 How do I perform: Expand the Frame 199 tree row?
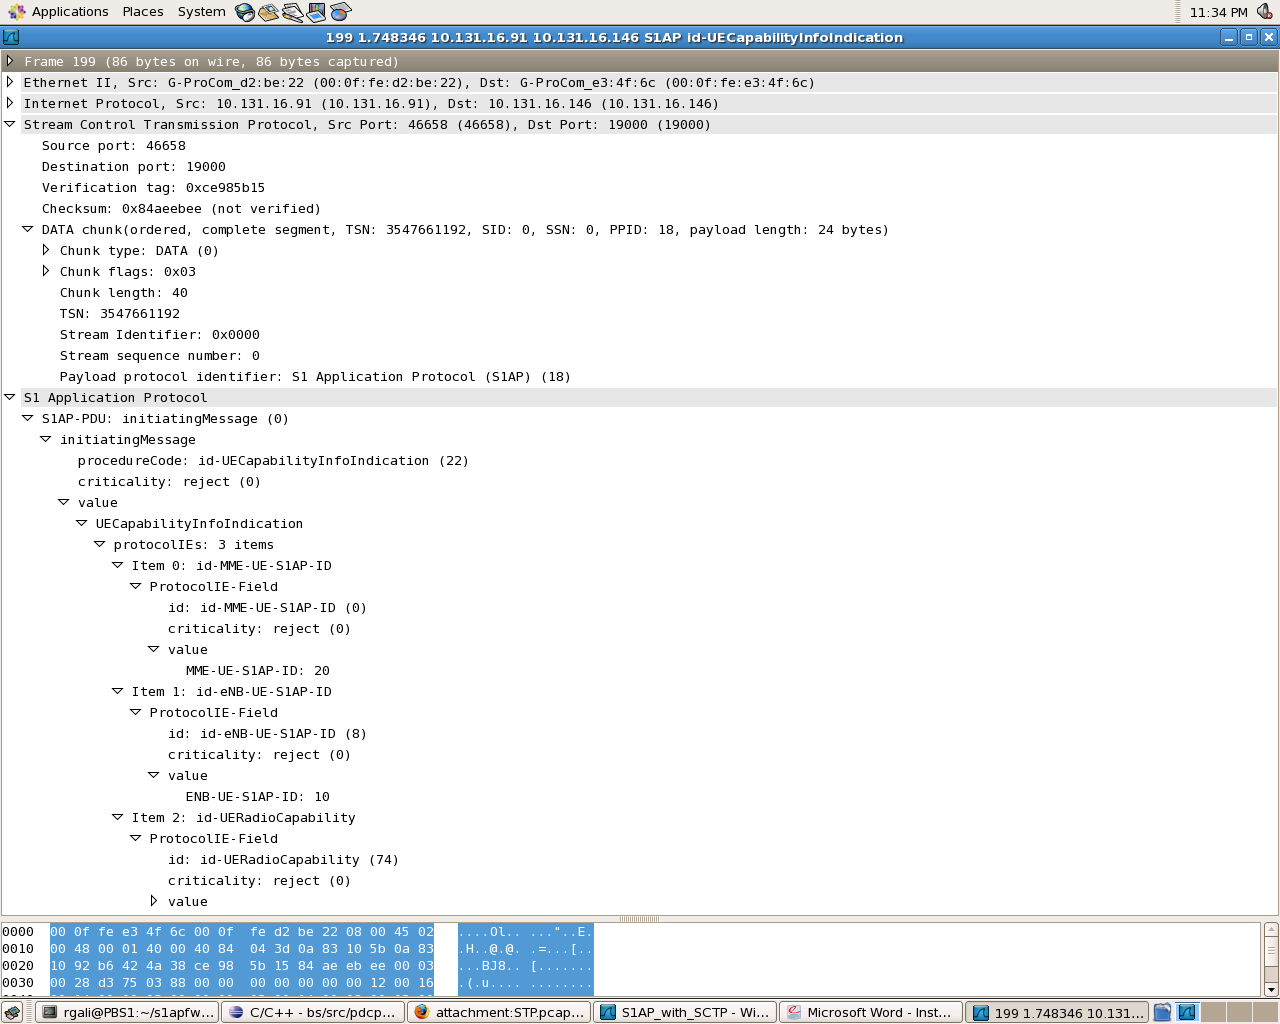[10, 61]
